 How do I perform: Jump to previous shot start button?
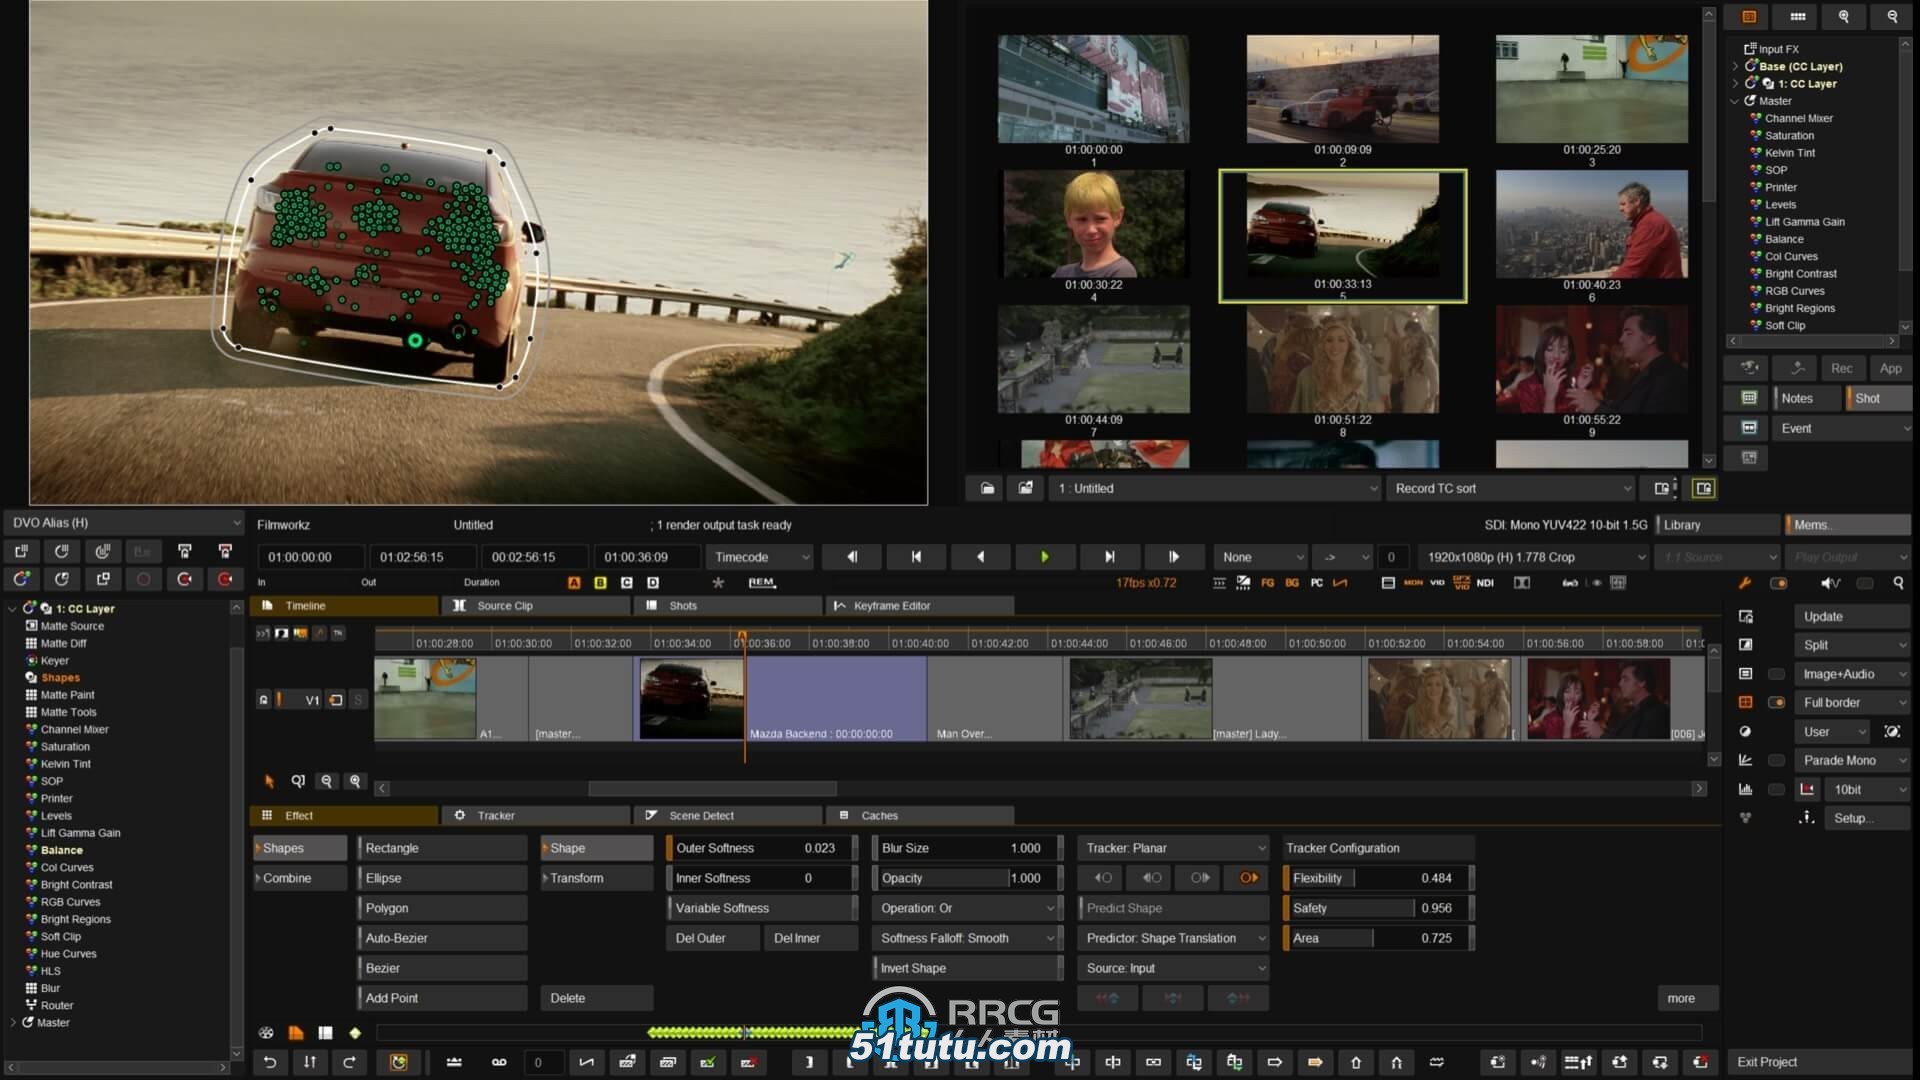tap(916, 557)
